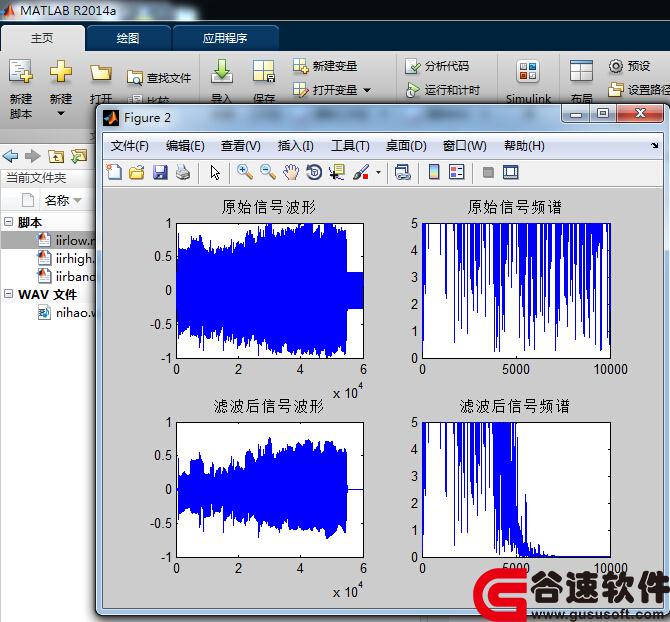
Task: Open the brush color dropdown arrow
Action: pos(378,173)
